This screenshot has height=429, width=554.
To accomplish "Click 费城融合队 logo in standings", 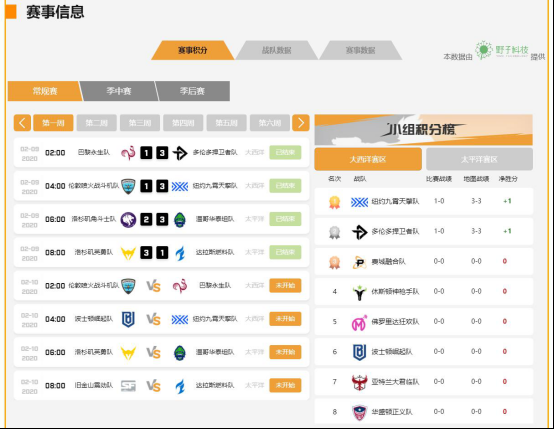I will coord(360,262).
